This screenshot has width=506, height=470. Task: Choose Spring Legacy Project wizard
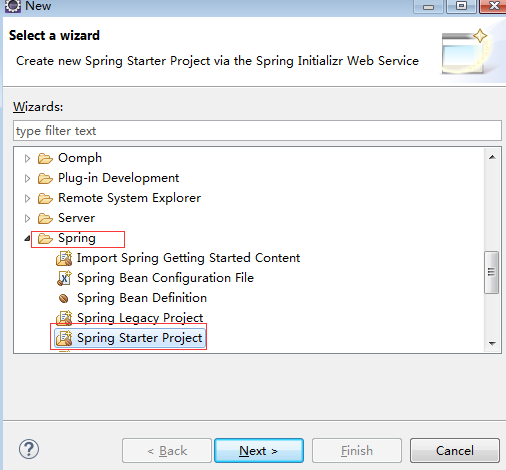(140, 318)
